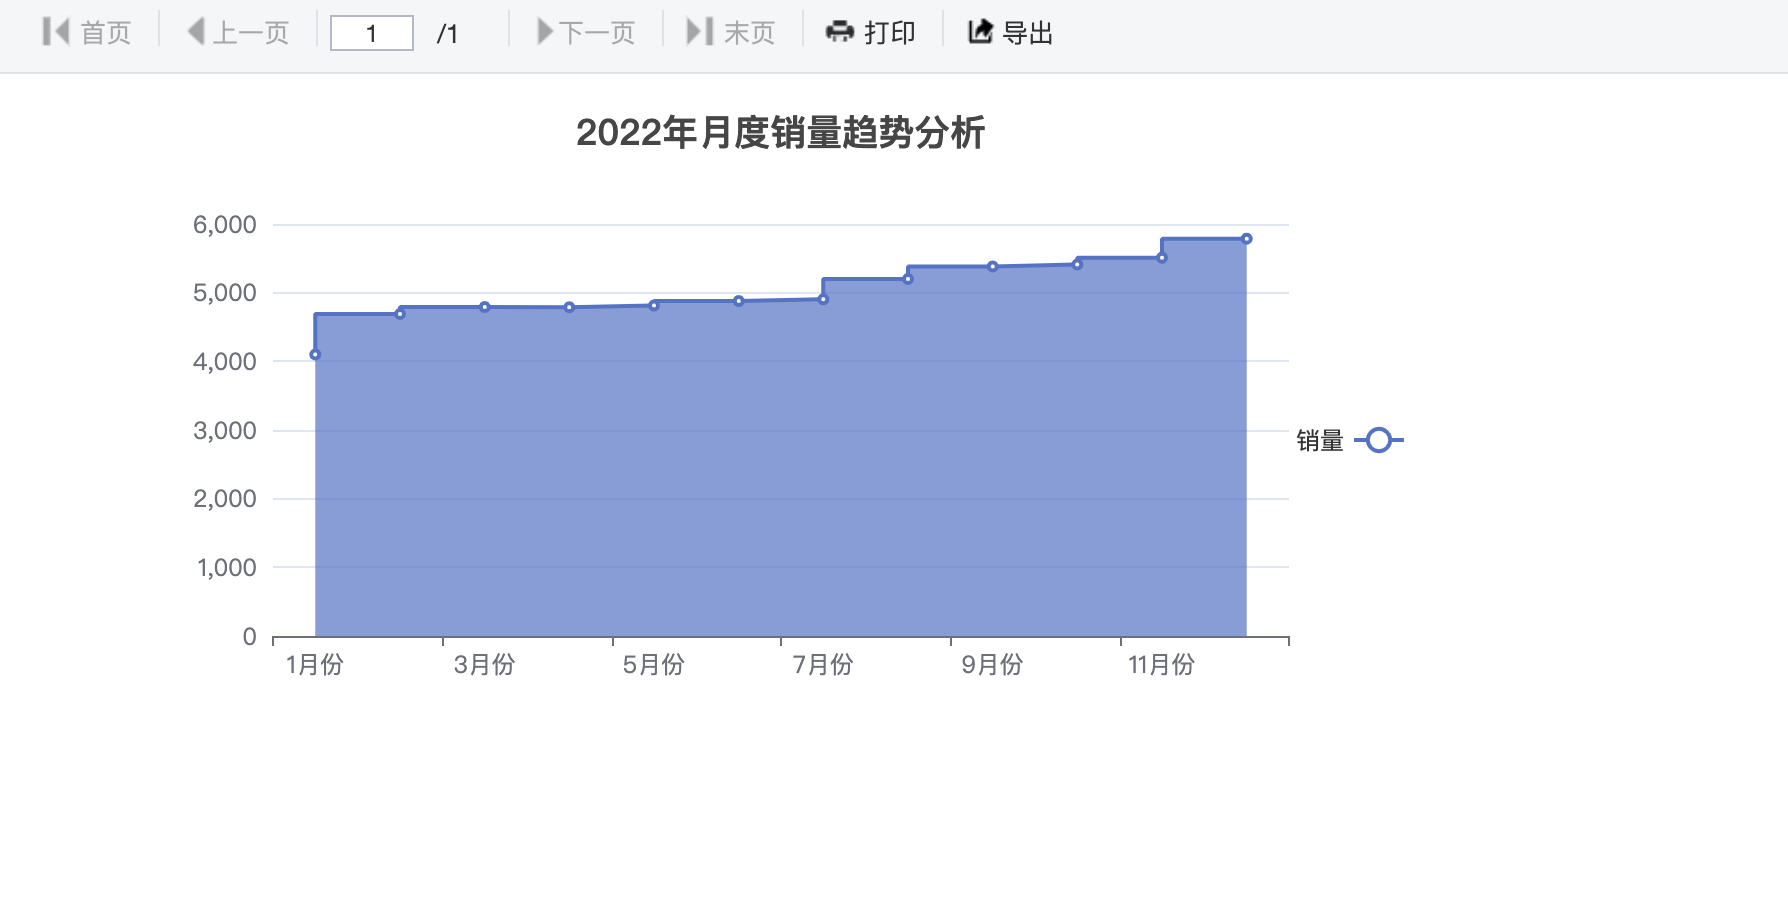Click the 末页 text button
Viewport: 1788px width, 906px height.
tap(750, 33)
